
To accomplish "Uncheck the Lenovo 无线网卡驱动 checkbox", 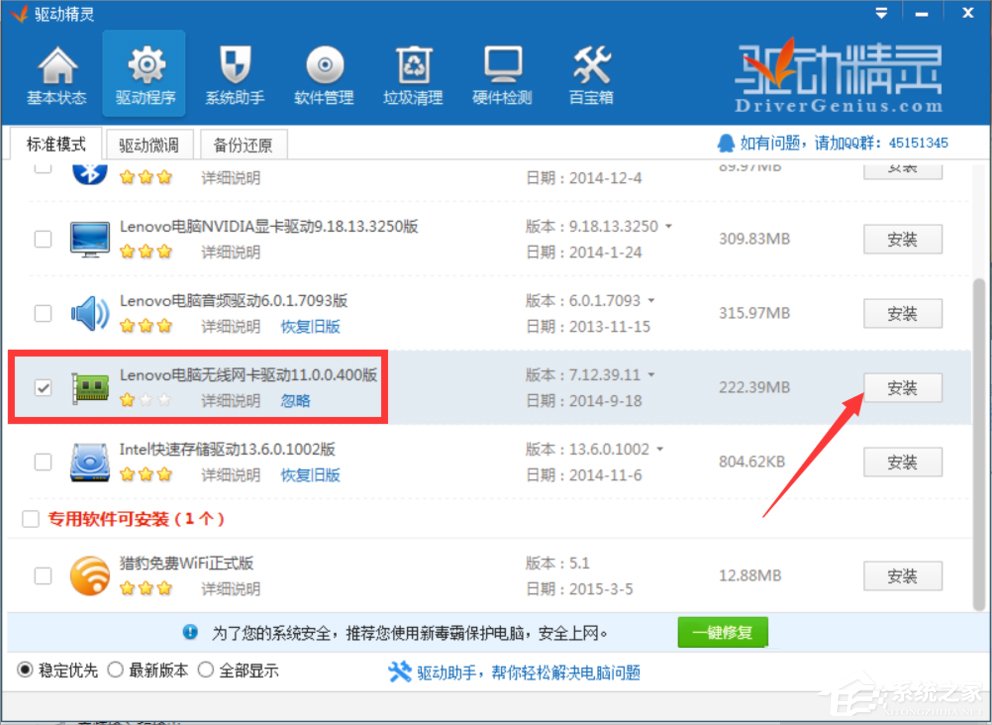I will pyautogui.click(x=42, y=387).
